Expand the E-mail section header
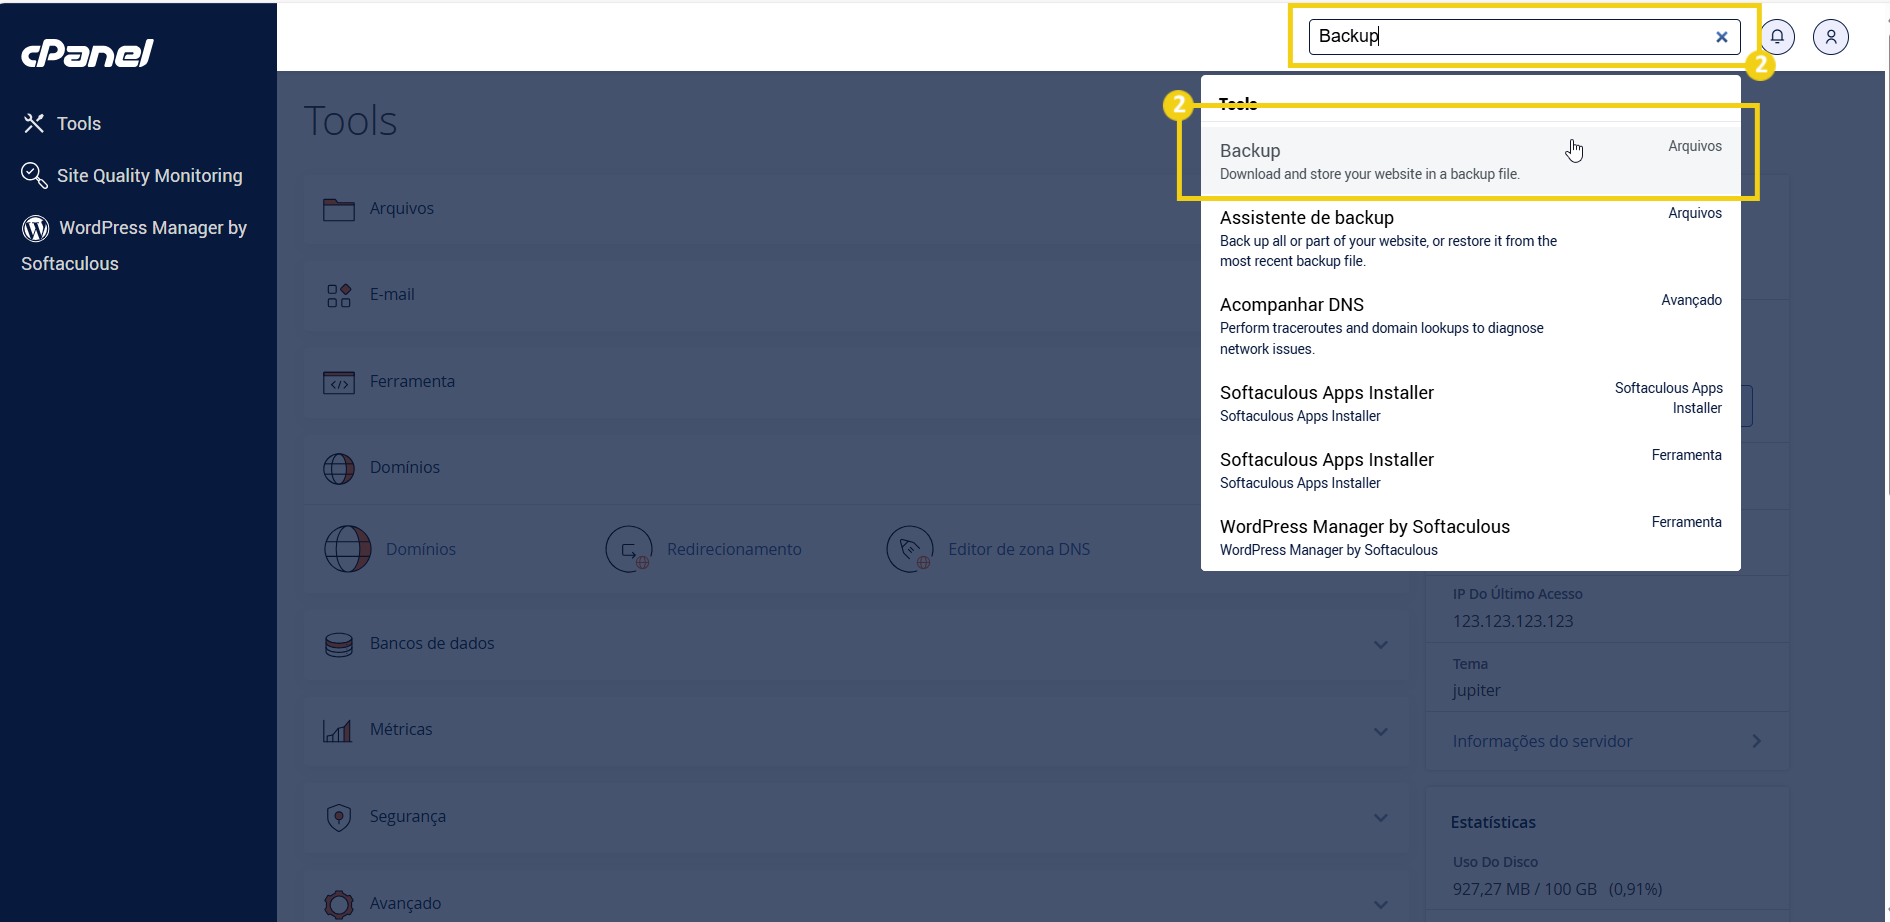Screen dimensions: 1890x922 click(750, 295)
